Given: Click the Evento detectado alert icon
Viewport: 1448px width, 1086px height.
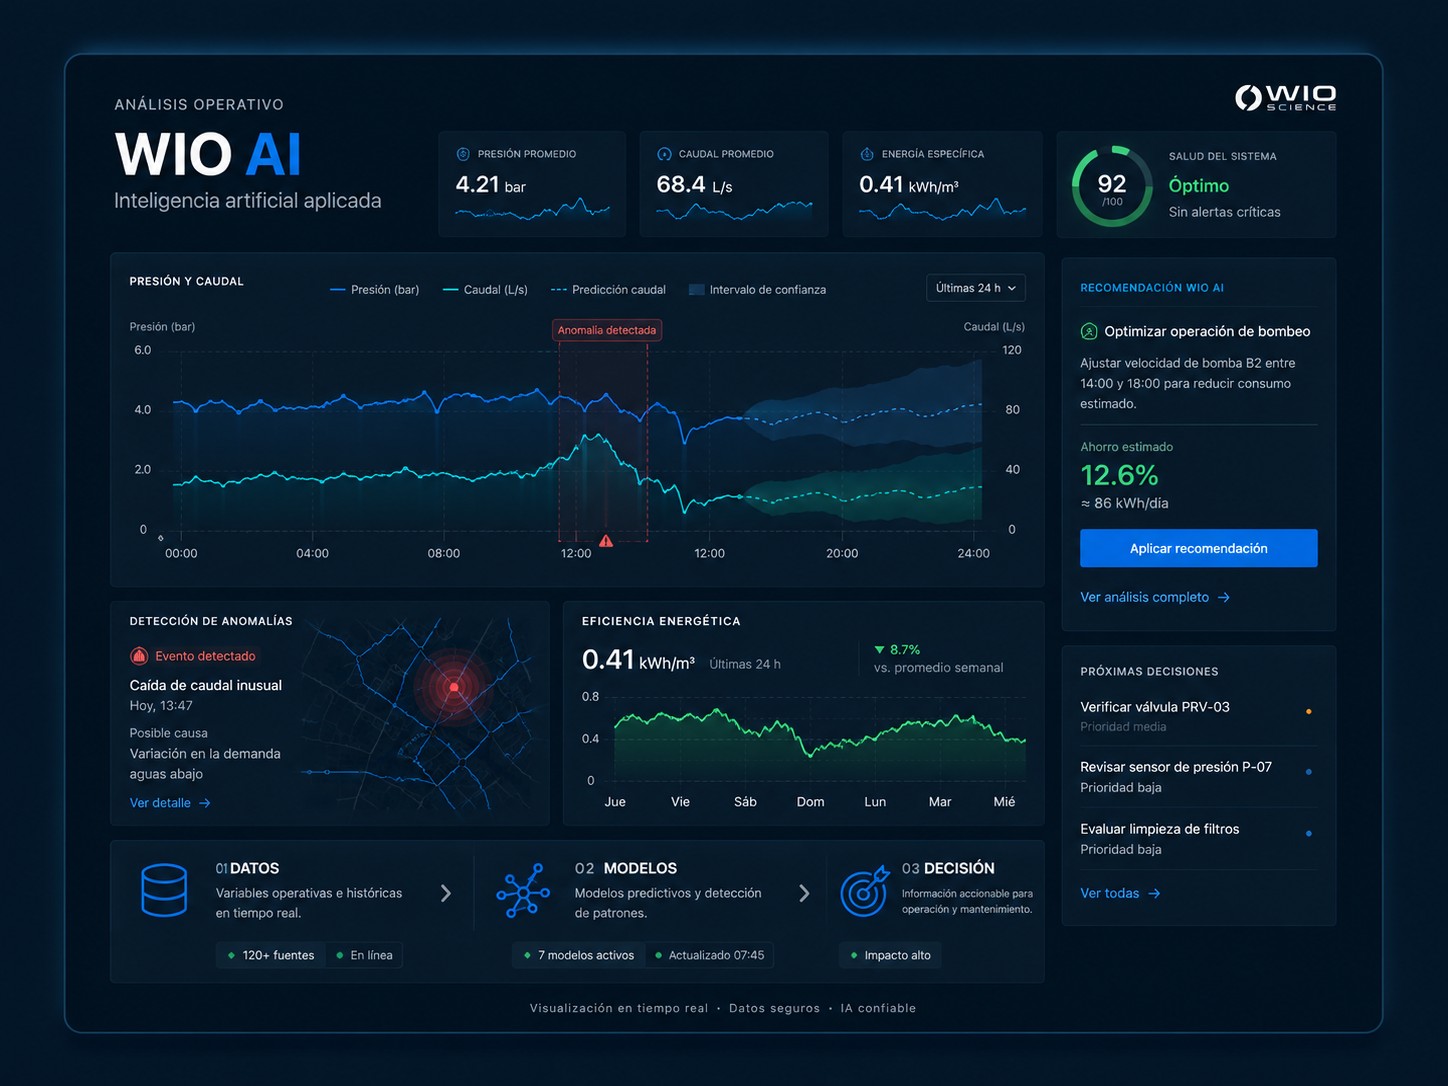Looking at the screenshot, I should point(139,656).
